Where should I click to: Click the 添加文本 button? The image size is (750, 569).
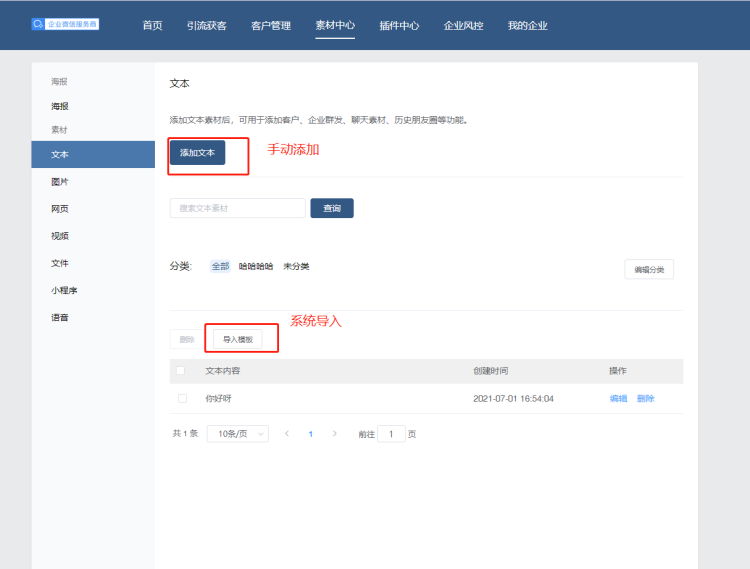coord(197,152)
